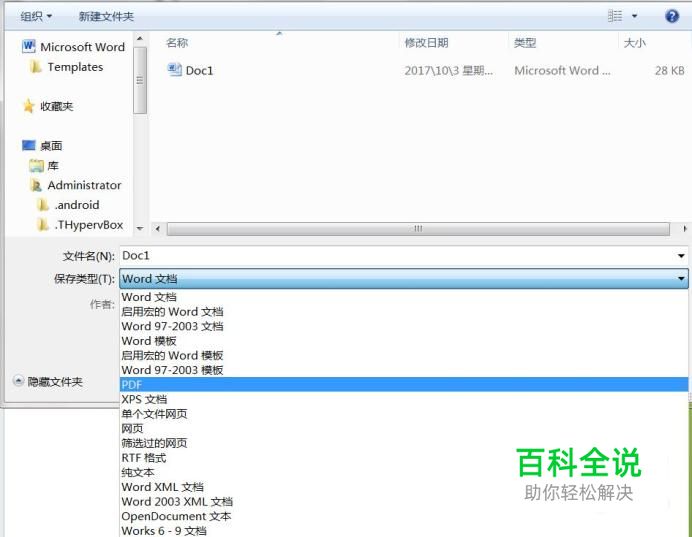Click the file list horizontal scroll left arrow
Screen dimensions: 692x537
point(158,229)
